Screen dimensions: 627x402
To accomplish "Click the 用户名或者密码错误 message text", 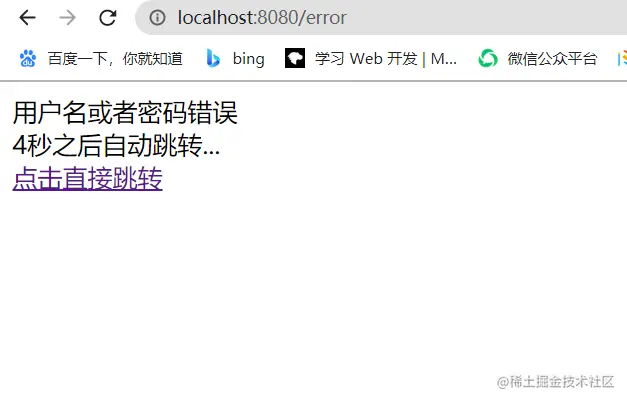I will point(125,113).
